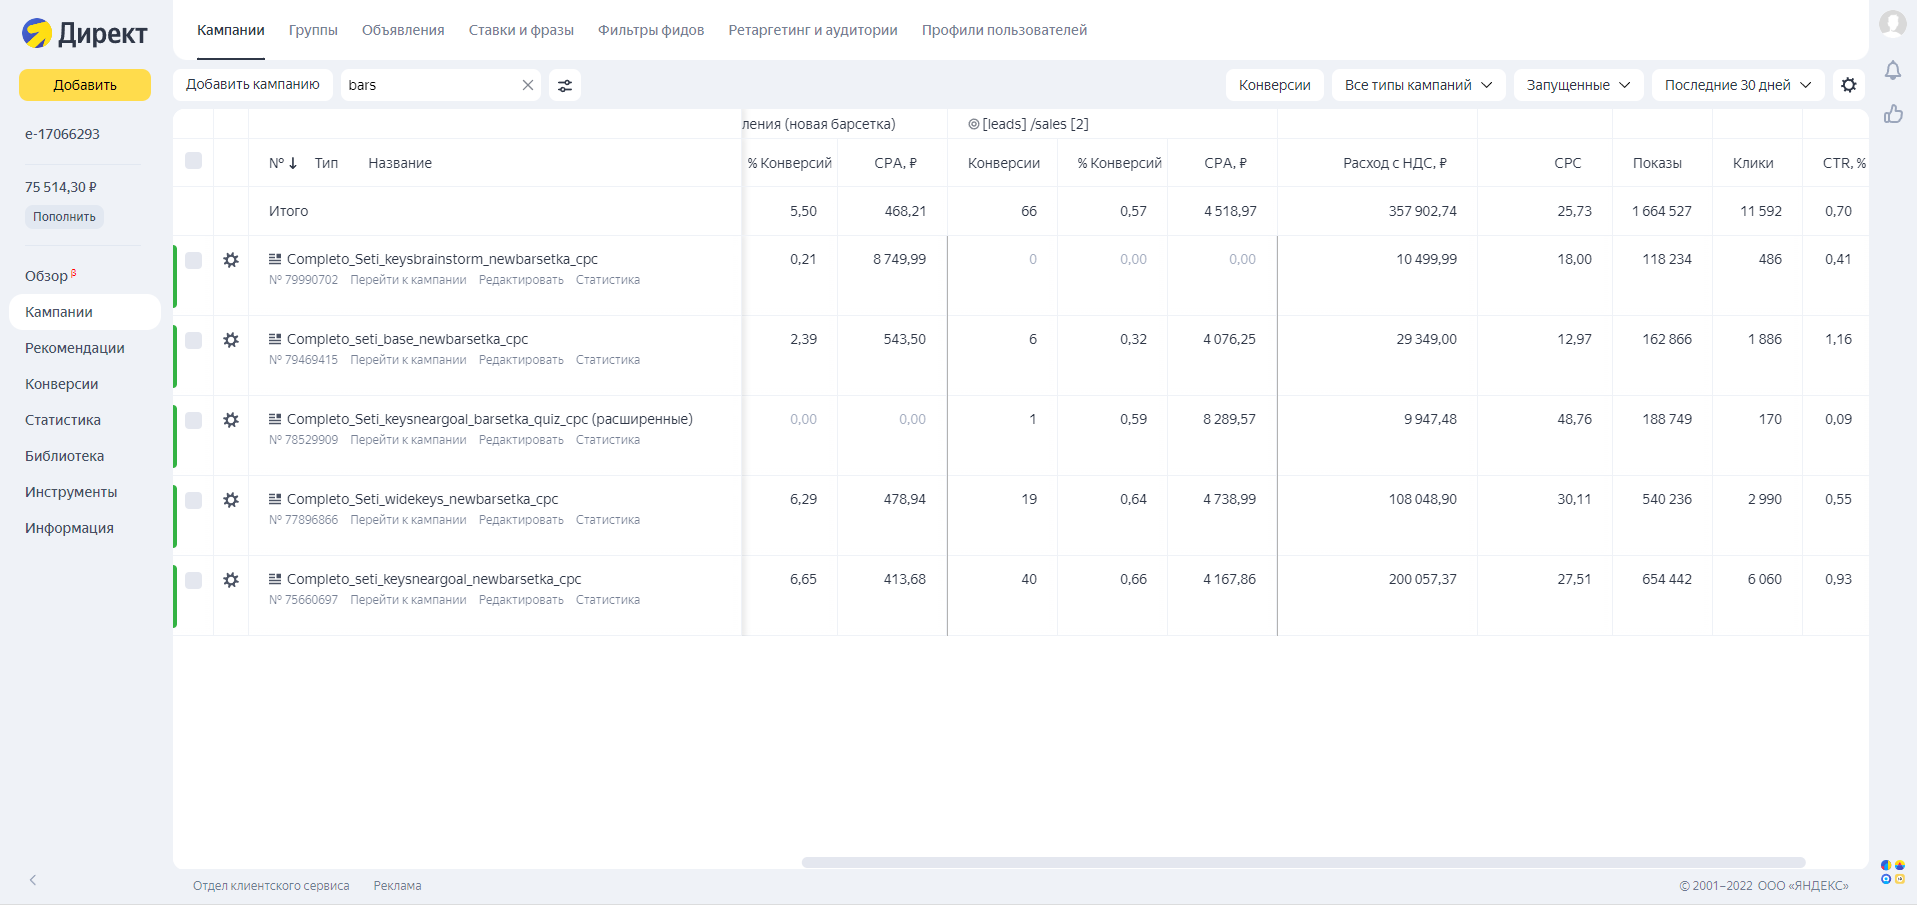1917x905 pixels.
Task: Click the yellow Добавить button
Action: pyautogui.click(x=85, y=85)
